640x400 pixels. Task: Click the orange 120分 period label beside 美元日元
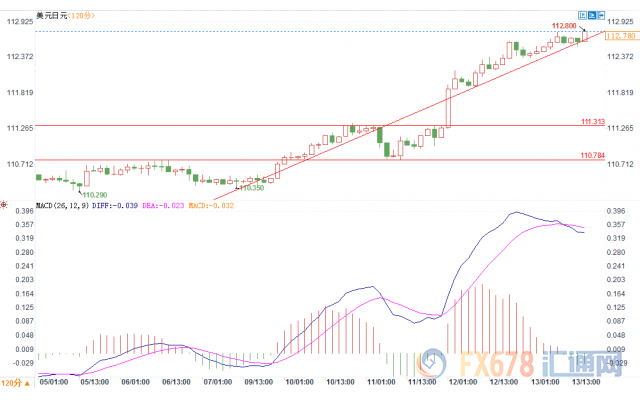tap(85, 15)
